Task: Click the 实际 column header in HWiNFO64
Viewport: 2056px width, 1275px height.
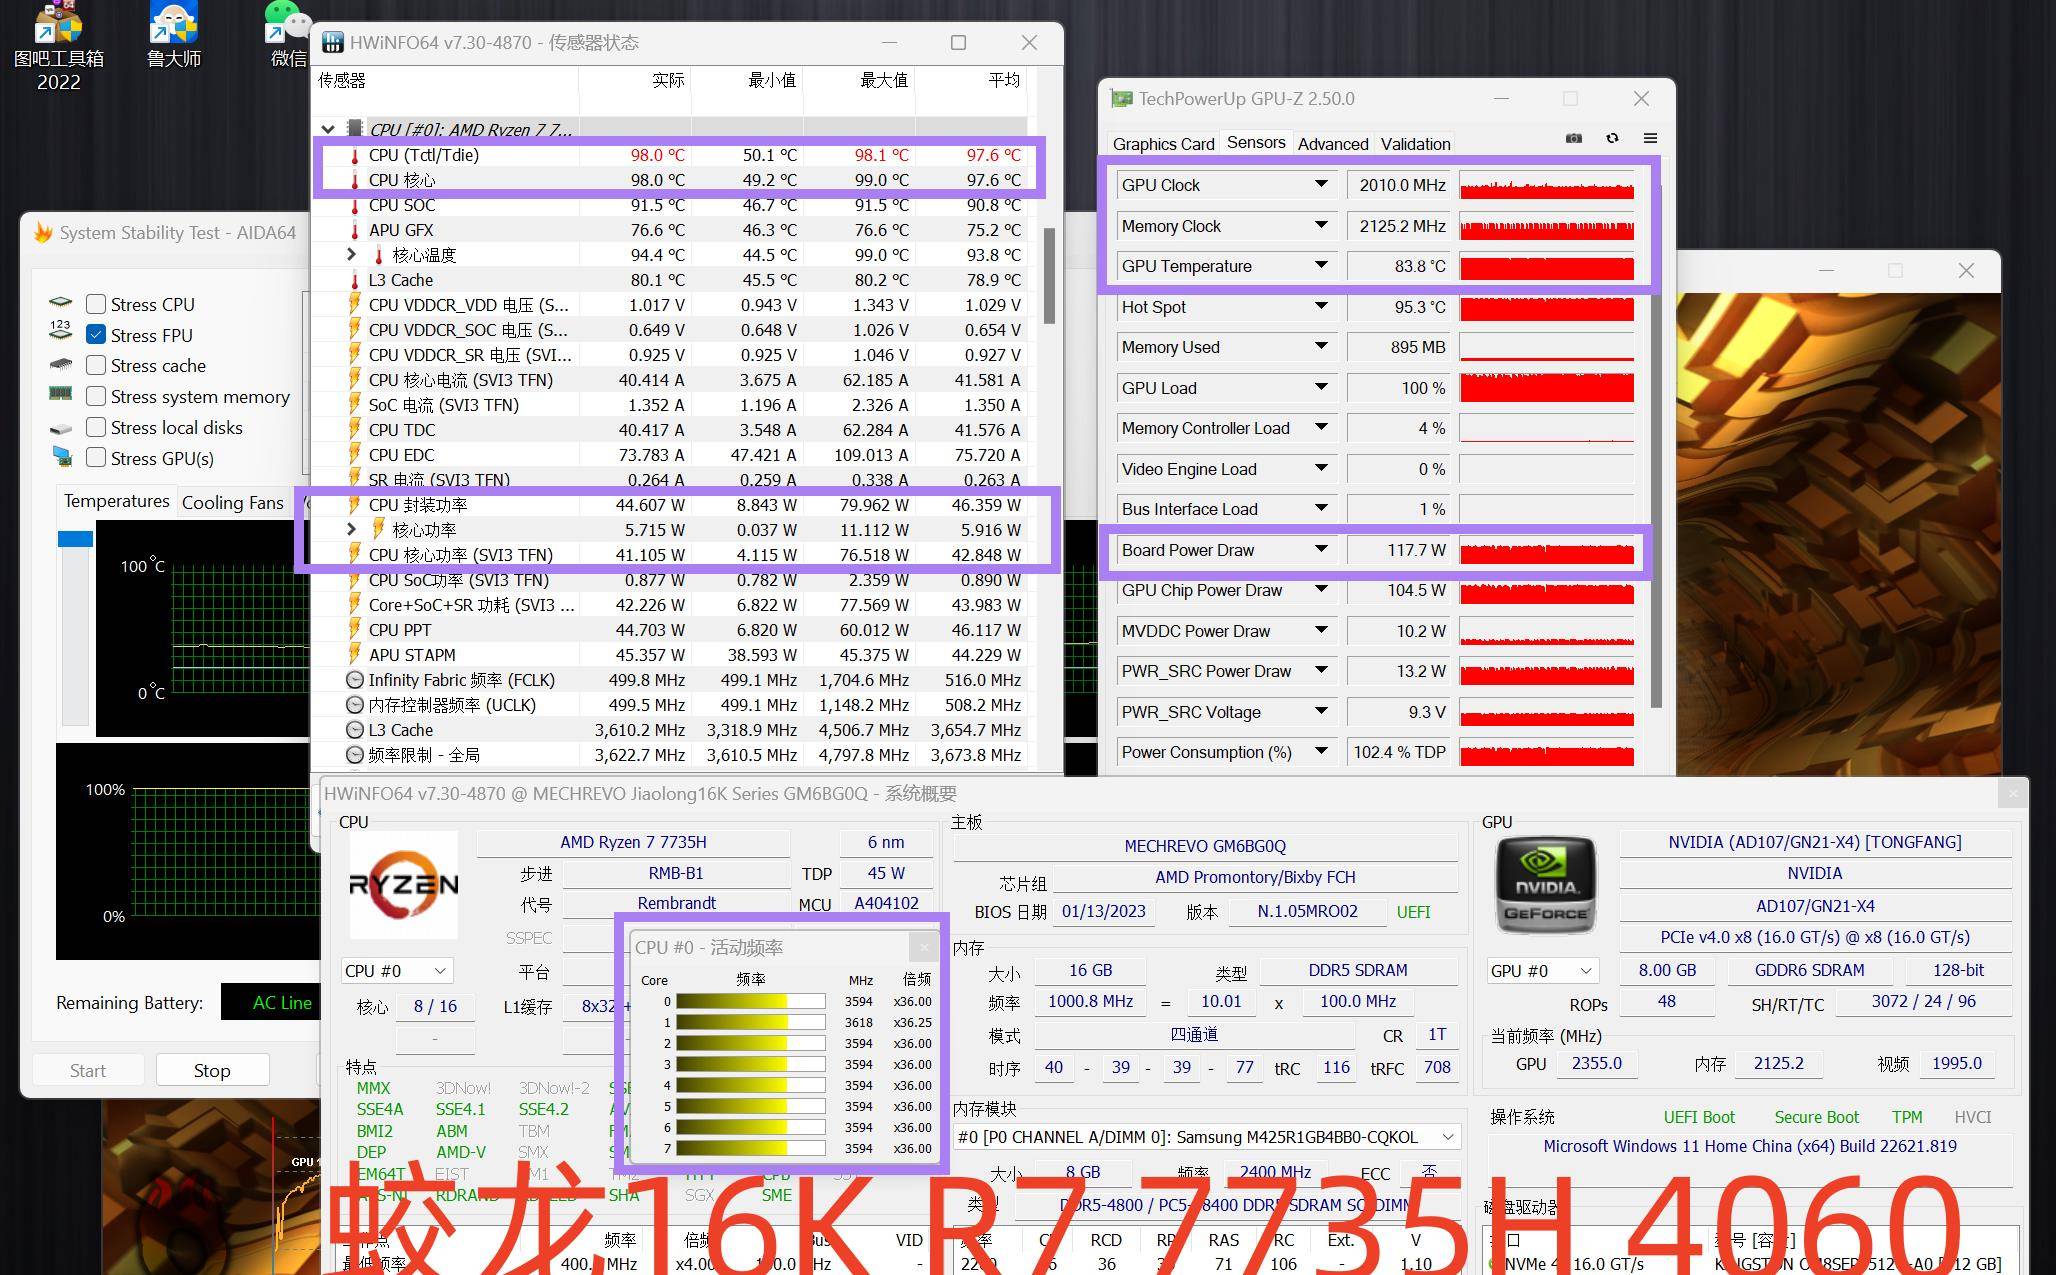Action: [635, 80]
